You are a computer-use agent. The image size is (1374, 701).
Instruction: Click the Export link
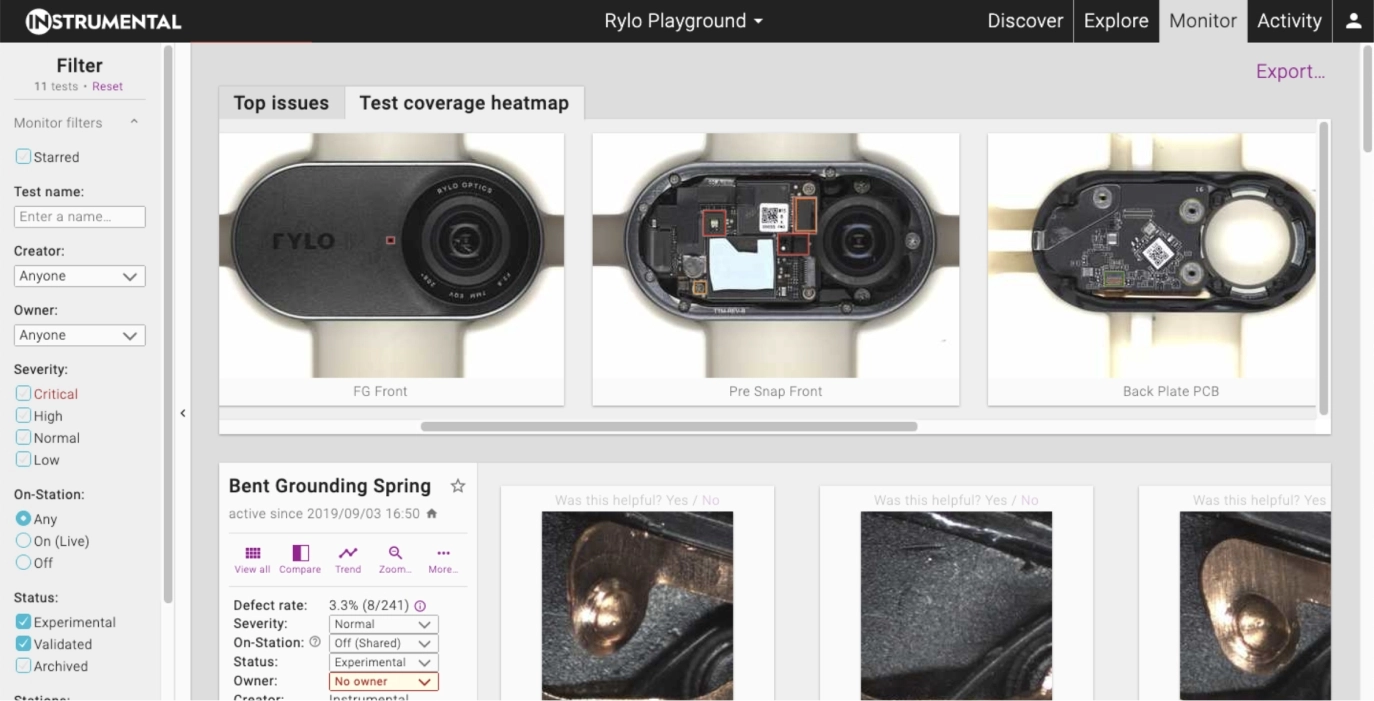[1290, 71]
